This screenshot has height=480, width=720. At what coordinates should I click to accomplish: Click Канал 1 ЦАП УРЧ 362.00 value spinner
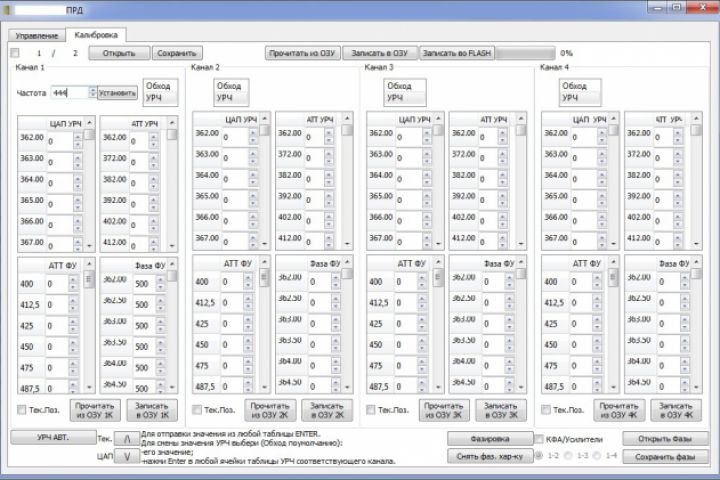78,141
